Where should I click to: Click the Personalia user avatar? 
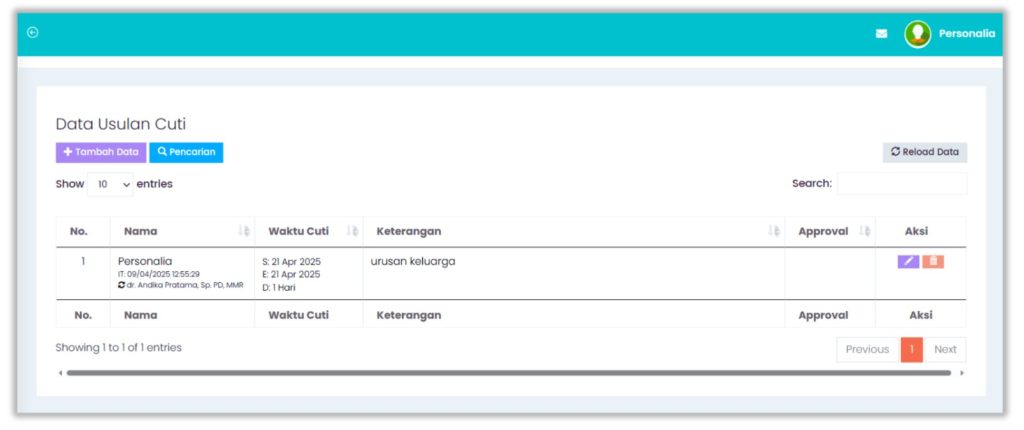917,34
